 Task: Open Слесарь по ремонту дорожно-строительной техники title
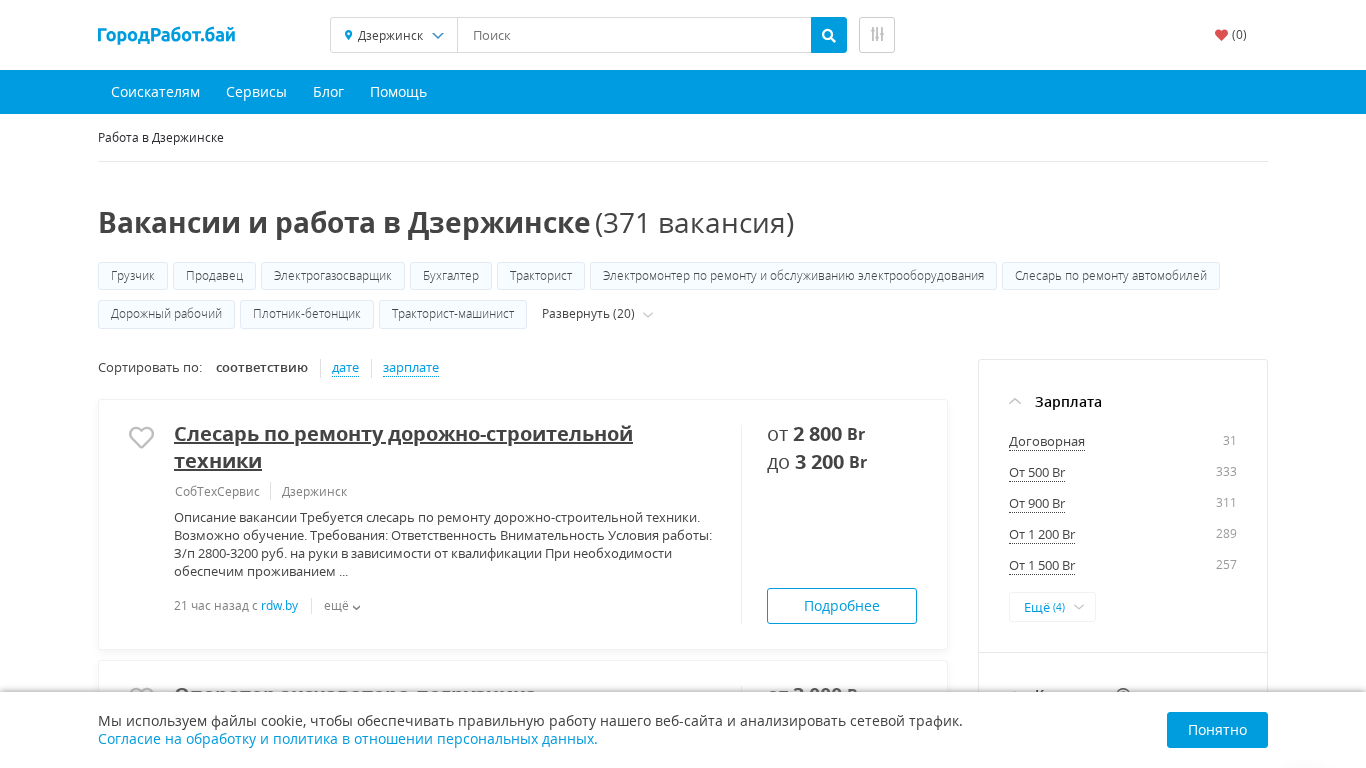coord(403,447)
